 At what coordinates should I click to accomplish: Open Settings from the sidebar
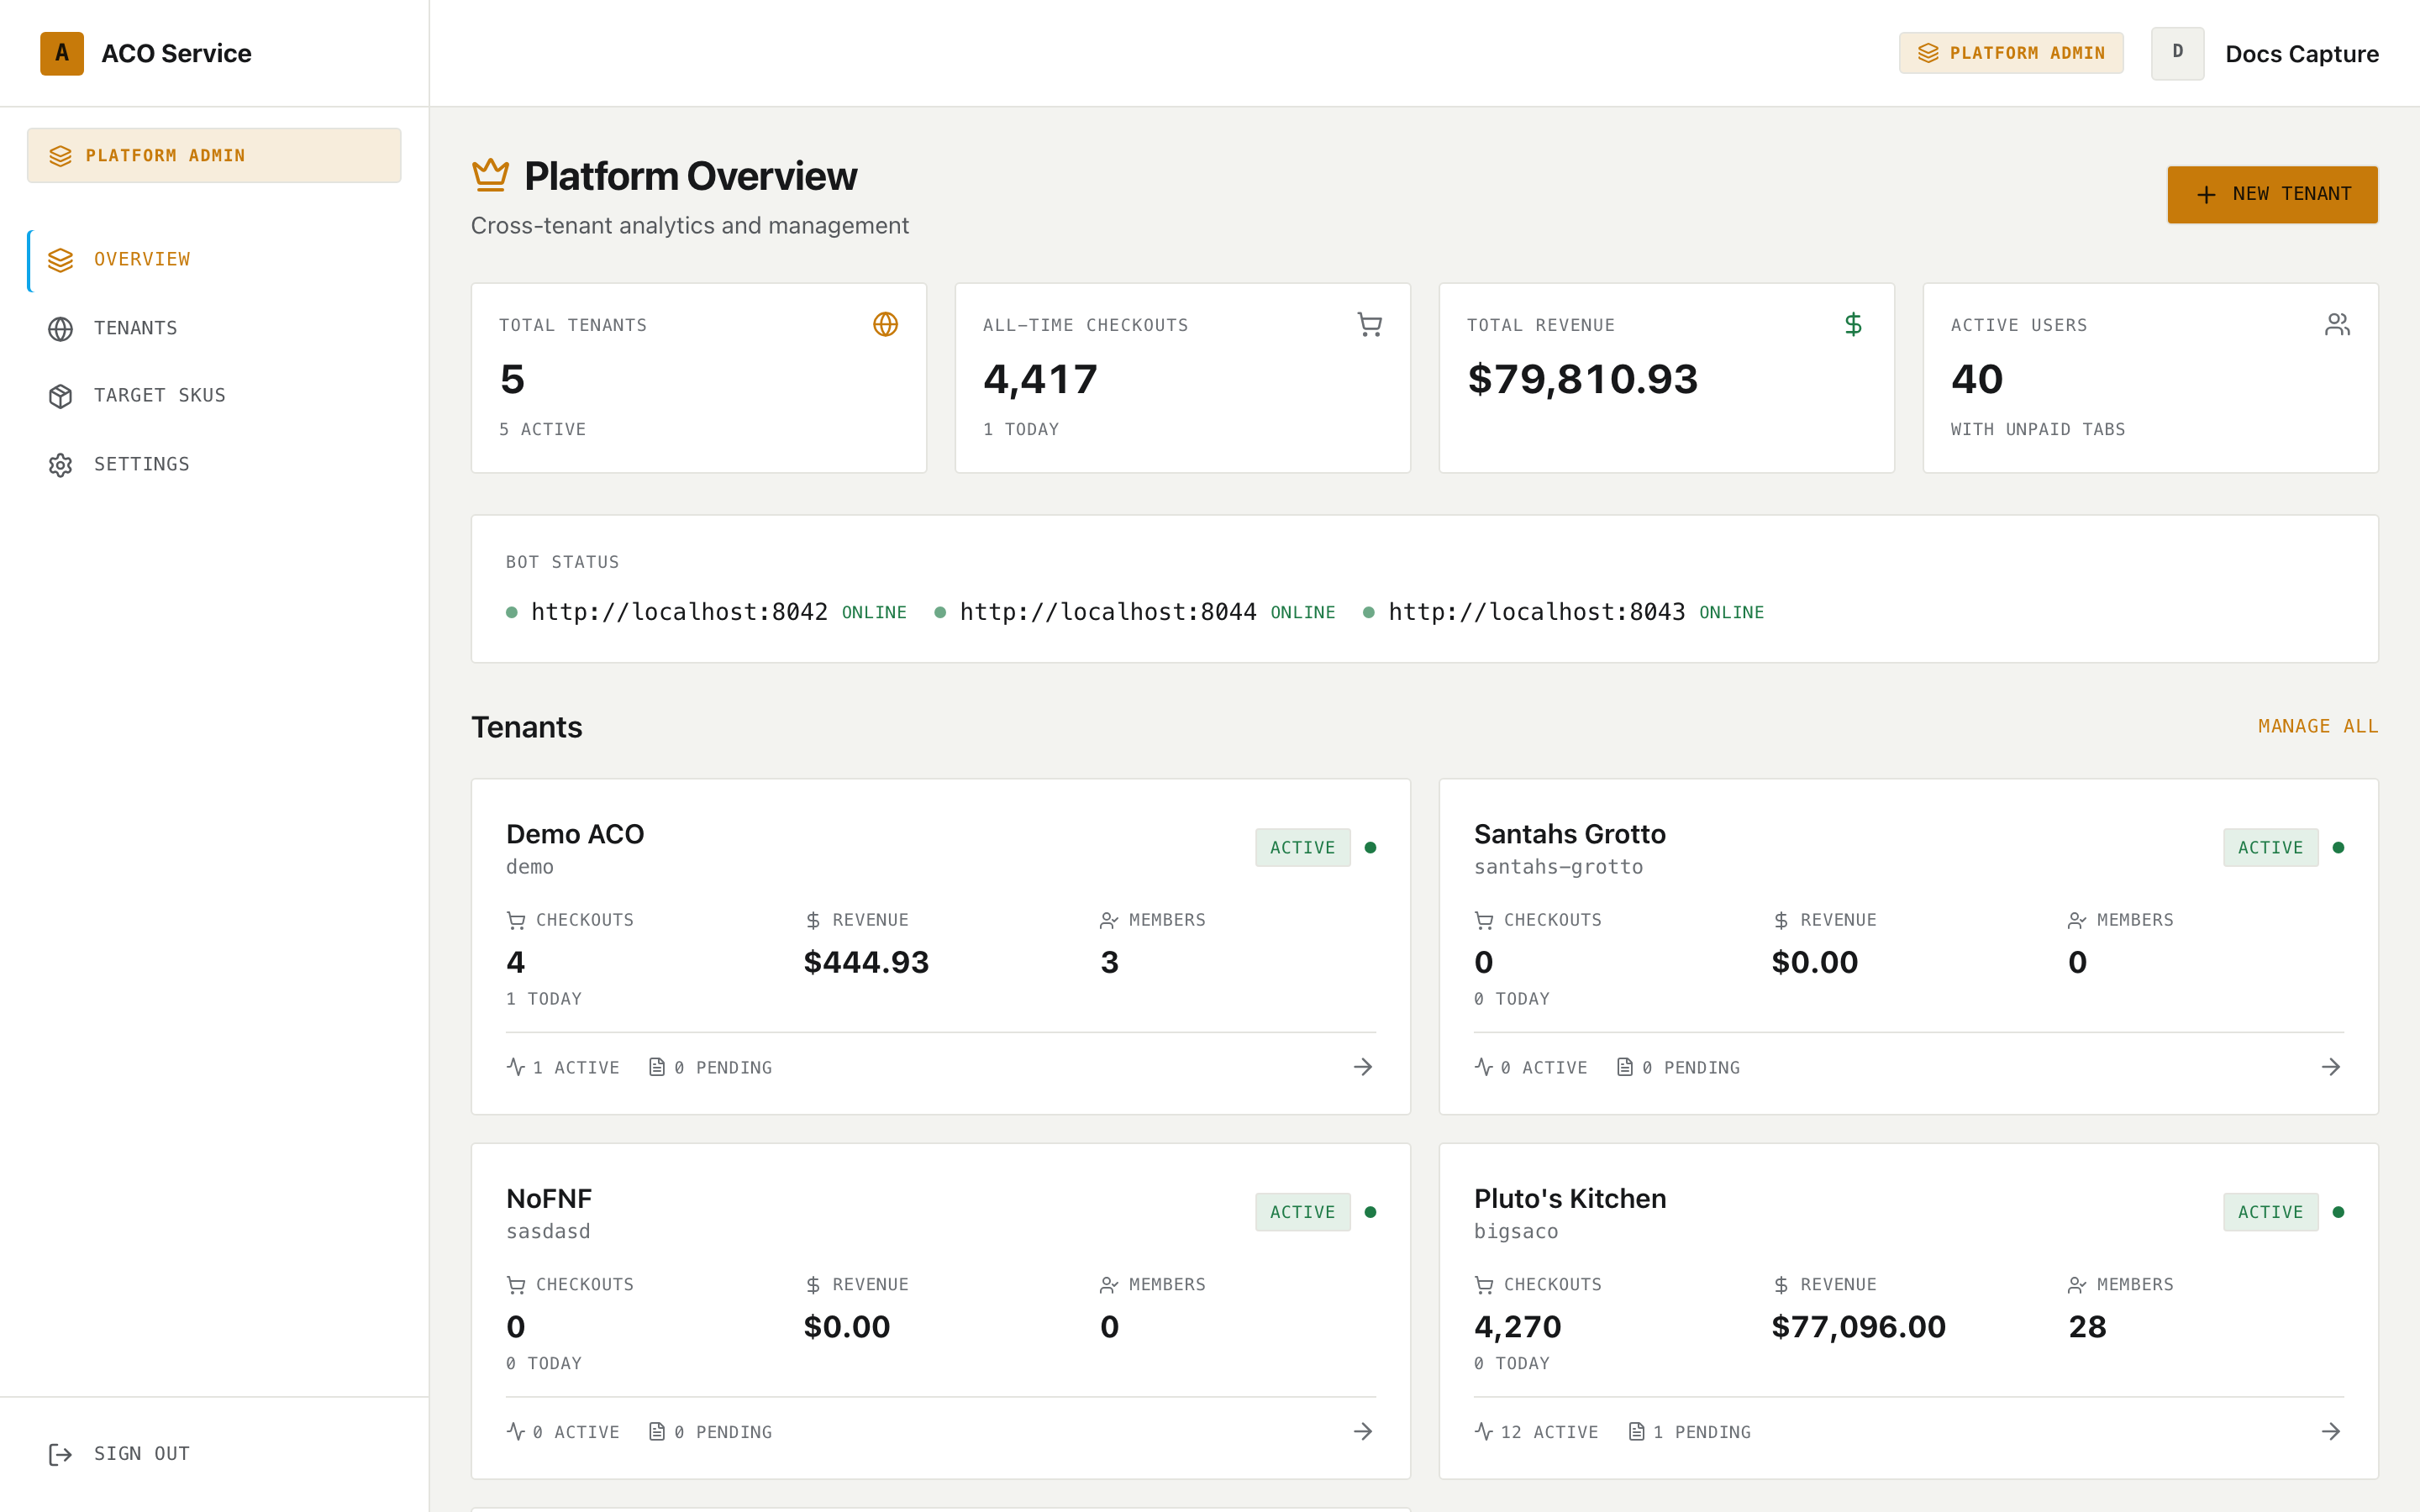click(214, 464)
